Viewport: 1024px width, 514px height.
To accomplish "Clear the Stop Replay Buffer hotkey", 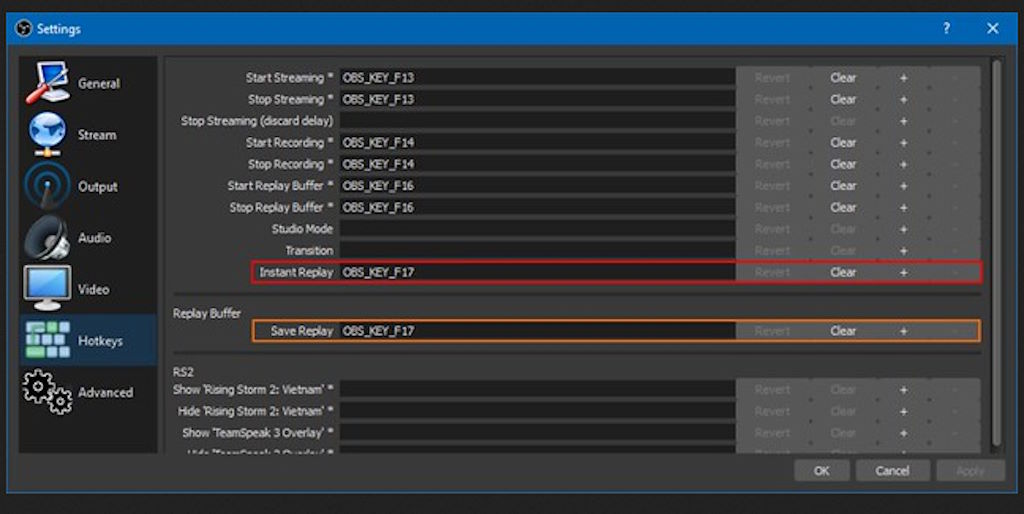I will [x=843, y=208].
